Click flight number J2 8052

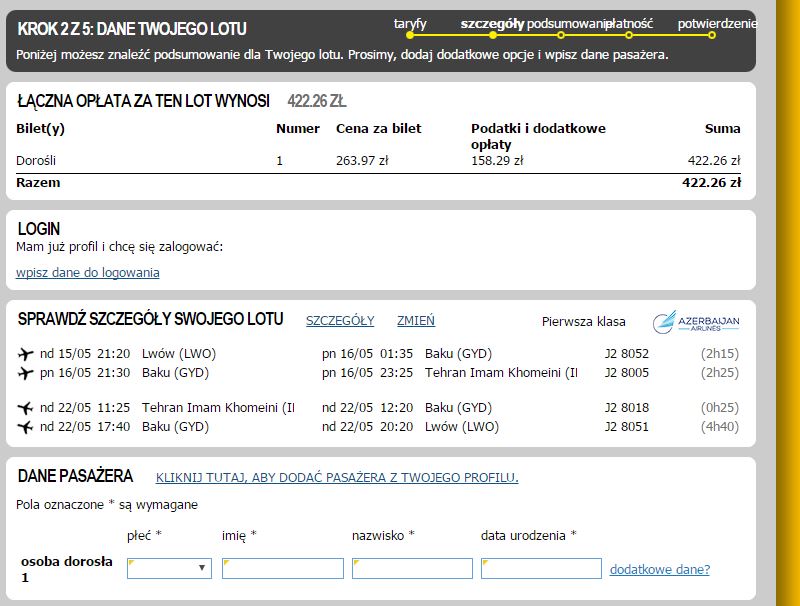click(x=627, y=354)
